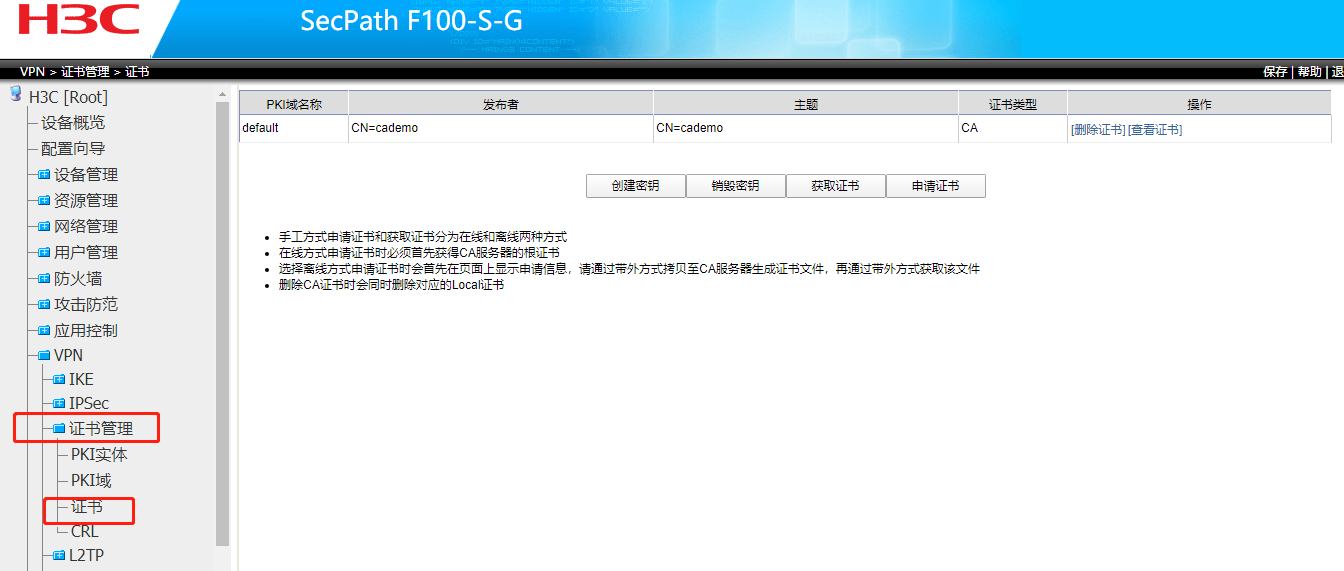1344x571 pixels.
Task: Collapse the VPN folder icon
Action: (x=44, y=355)
